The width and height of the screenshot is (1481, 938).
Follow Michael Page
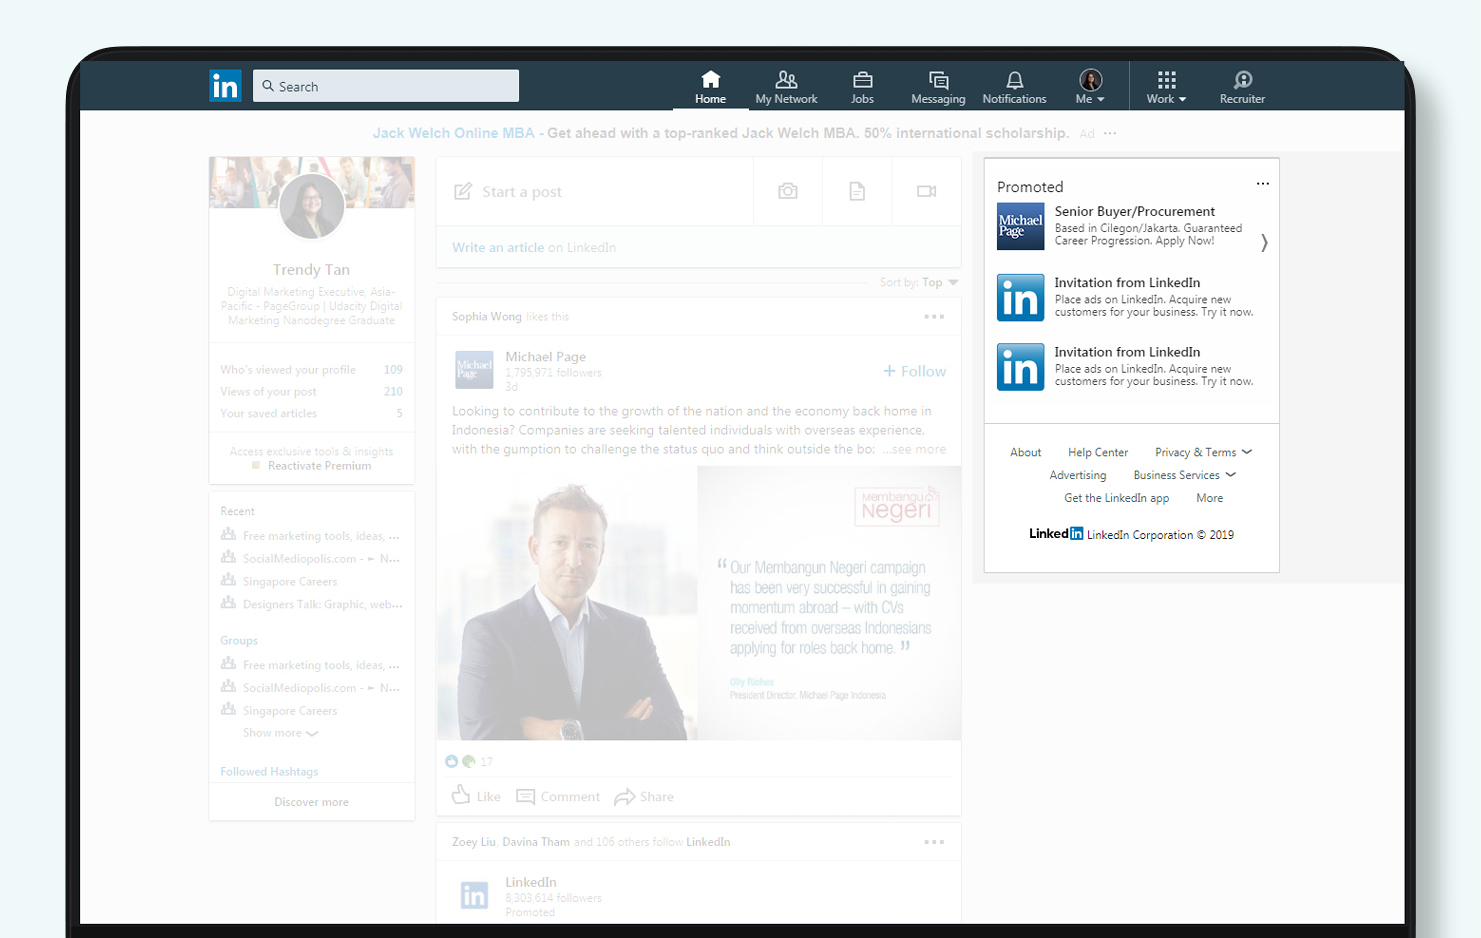pos(914,371)
